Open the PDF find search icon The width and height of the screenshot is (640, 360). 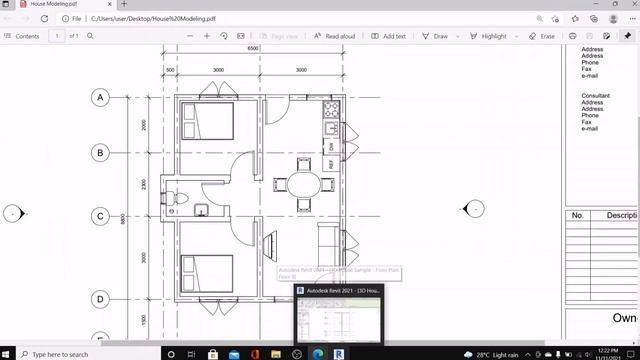click(90, 36)
